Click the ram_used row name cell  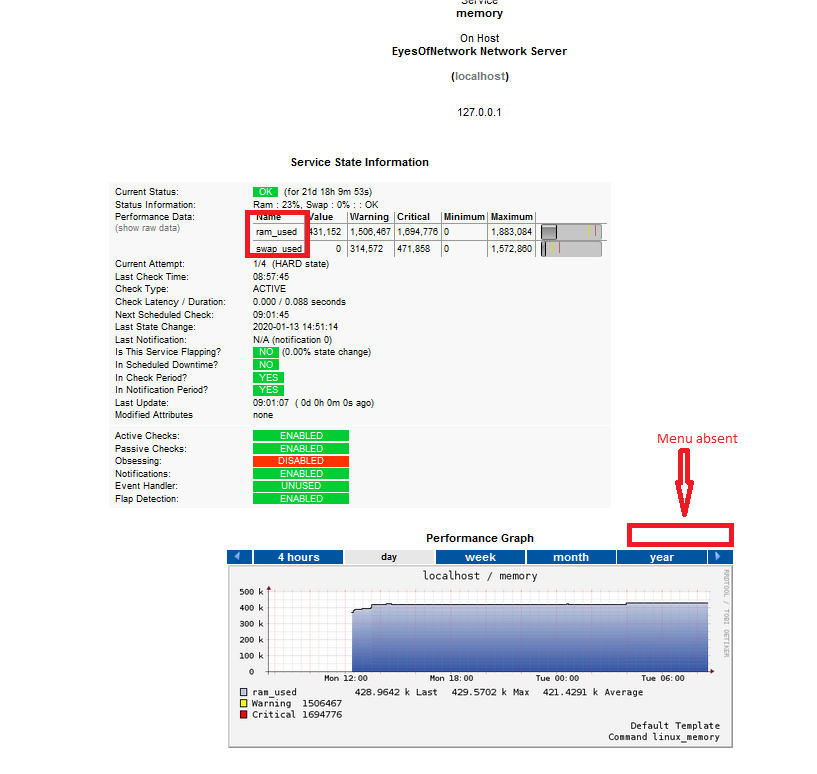click(277, 232)
